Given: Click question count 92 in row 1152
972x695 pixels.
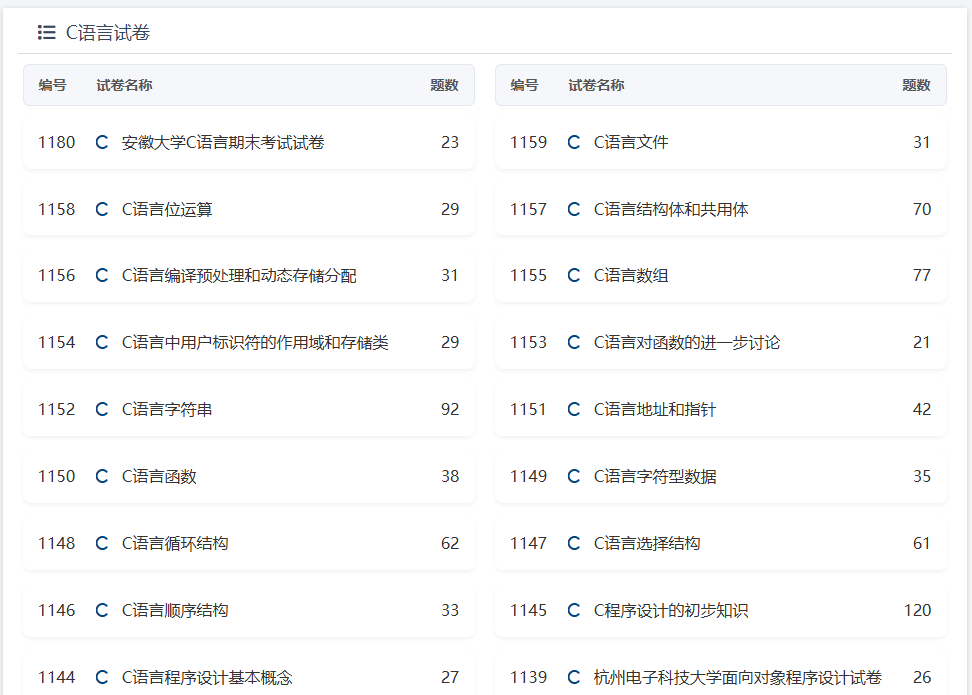Looking at the screenshot, I should [450, 409].
